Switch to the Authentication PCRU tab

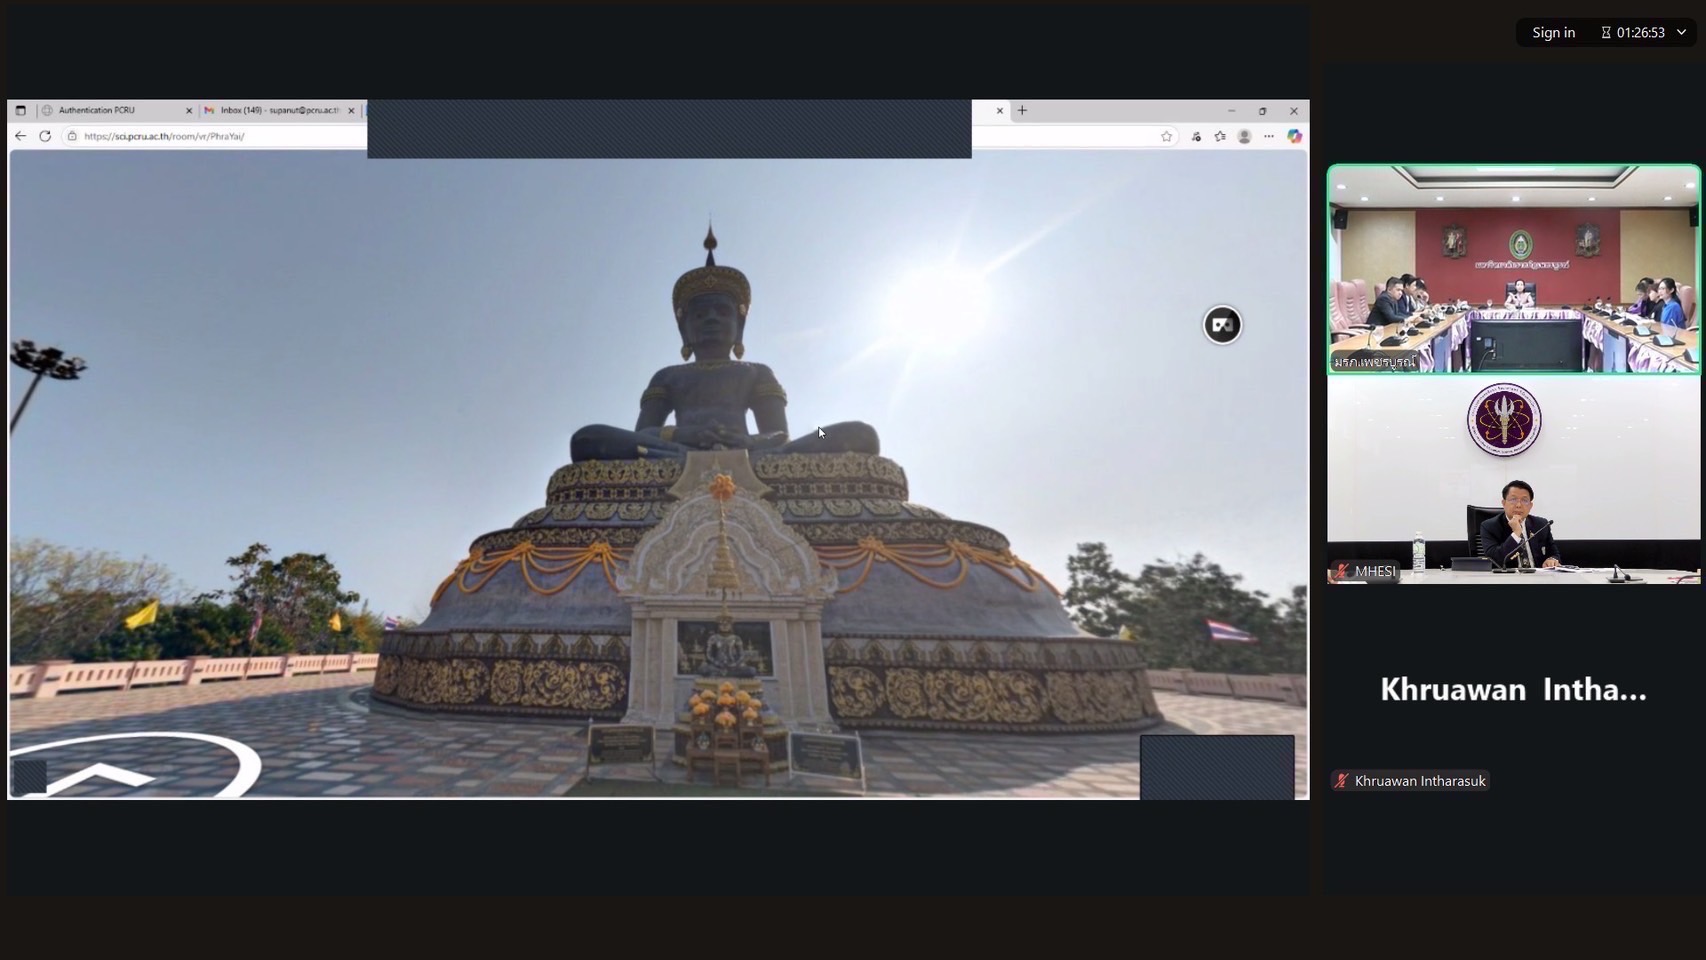tap(110, 110)
